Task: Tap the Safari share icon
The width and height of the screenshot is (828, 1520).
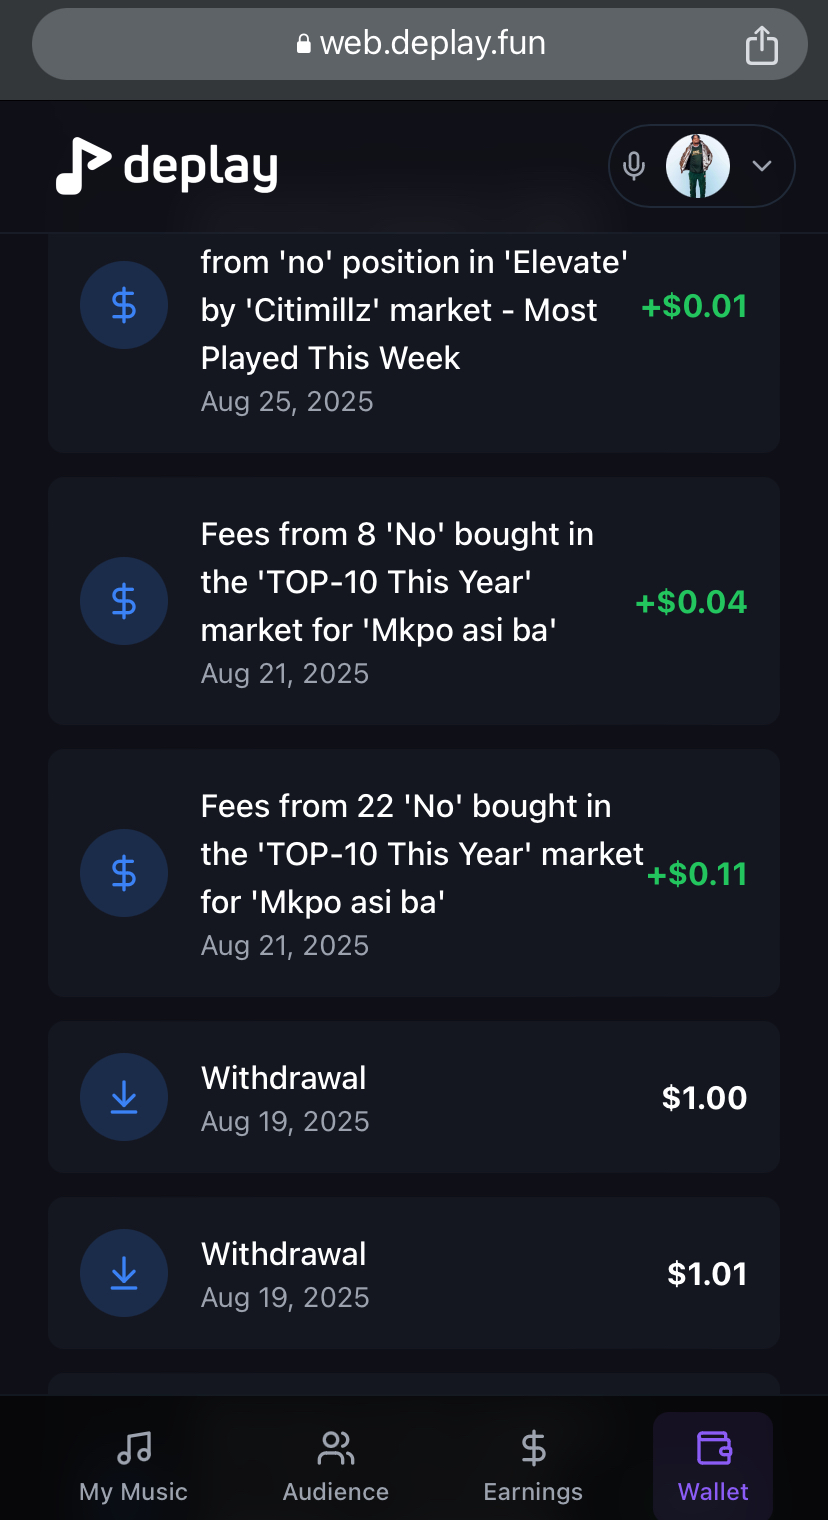Action: point(762,45)
